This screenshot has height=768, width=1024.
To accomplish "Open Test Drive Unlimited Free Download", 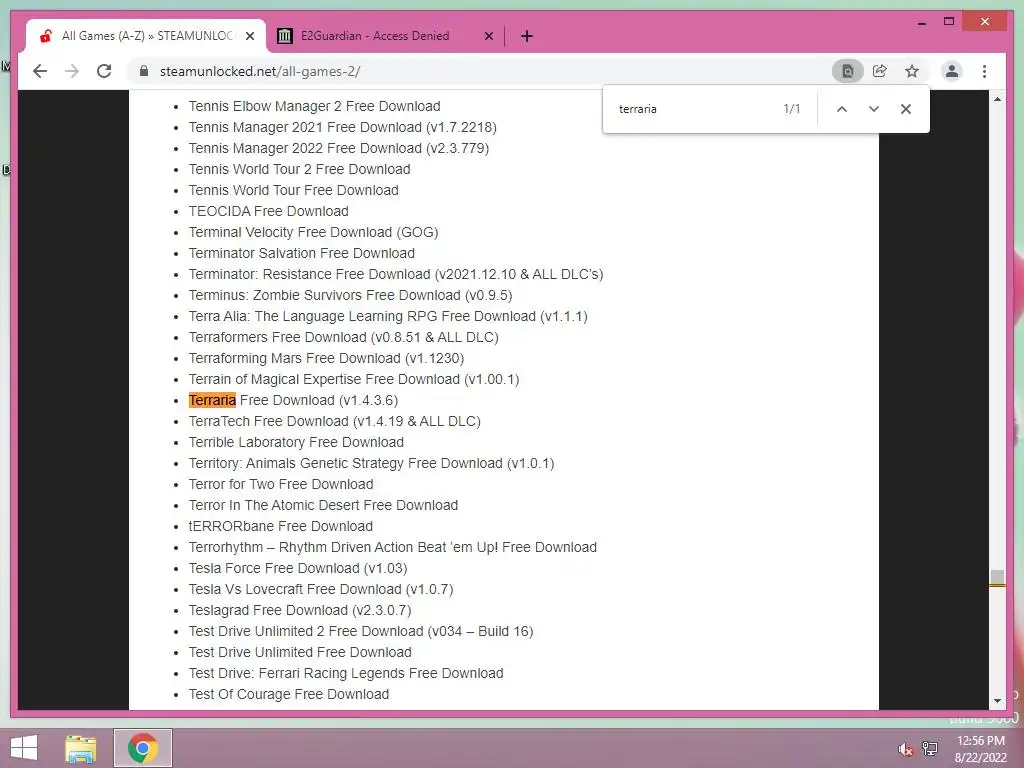I will pyautogui.click(x=300, y=652).
